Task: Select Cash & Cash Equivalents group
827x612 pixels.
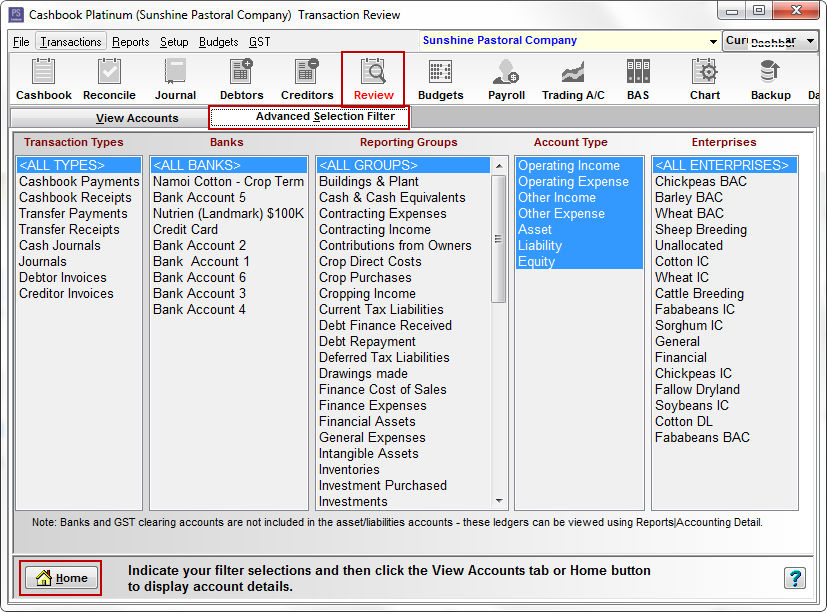Action: pos(403,197)
